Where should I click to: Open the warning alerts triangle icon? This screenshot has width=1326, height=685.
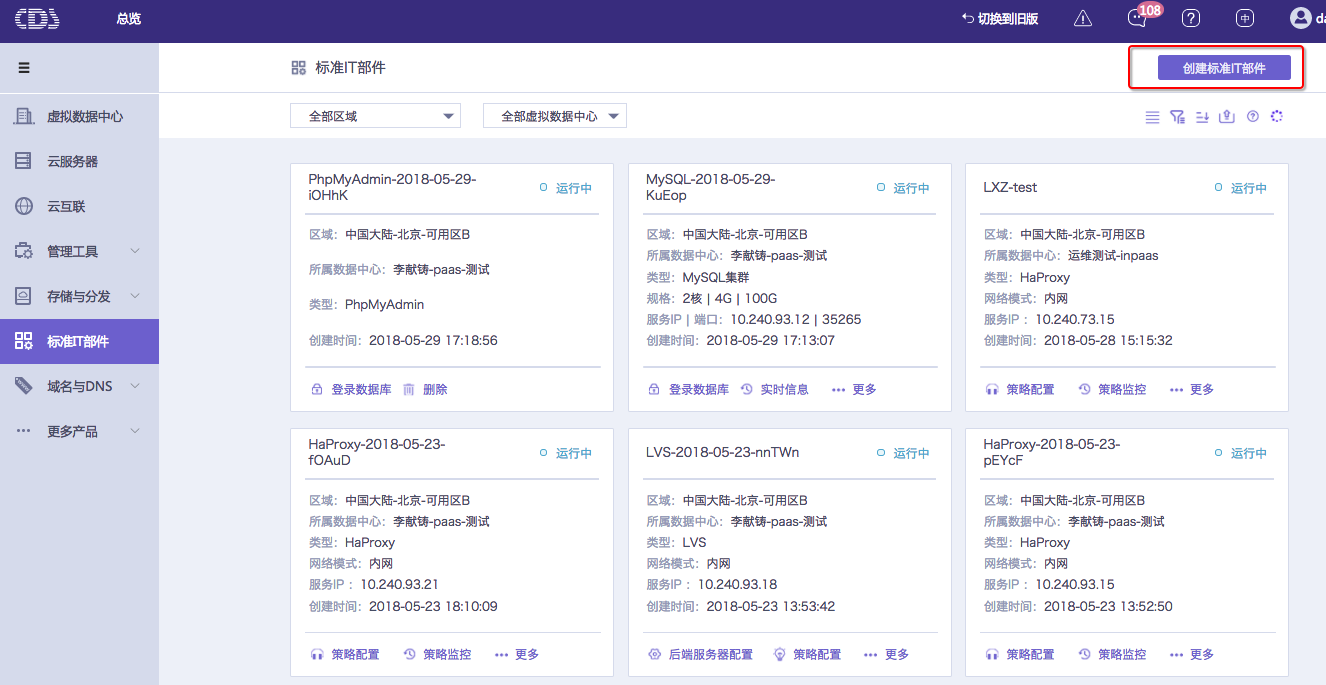1083,18
